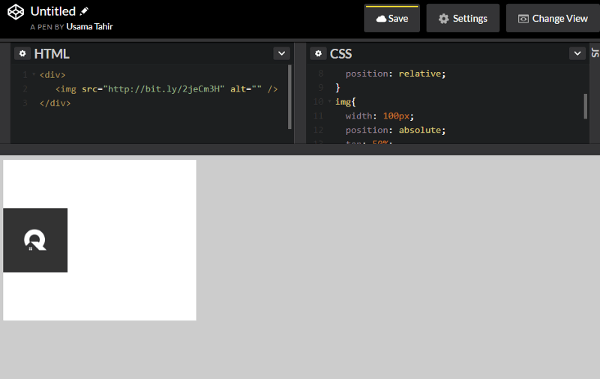Image resolution: width=600 pixels, height=379 pixels.
Task: Click the HTML editor scrollbar
Action: [290, 97]
